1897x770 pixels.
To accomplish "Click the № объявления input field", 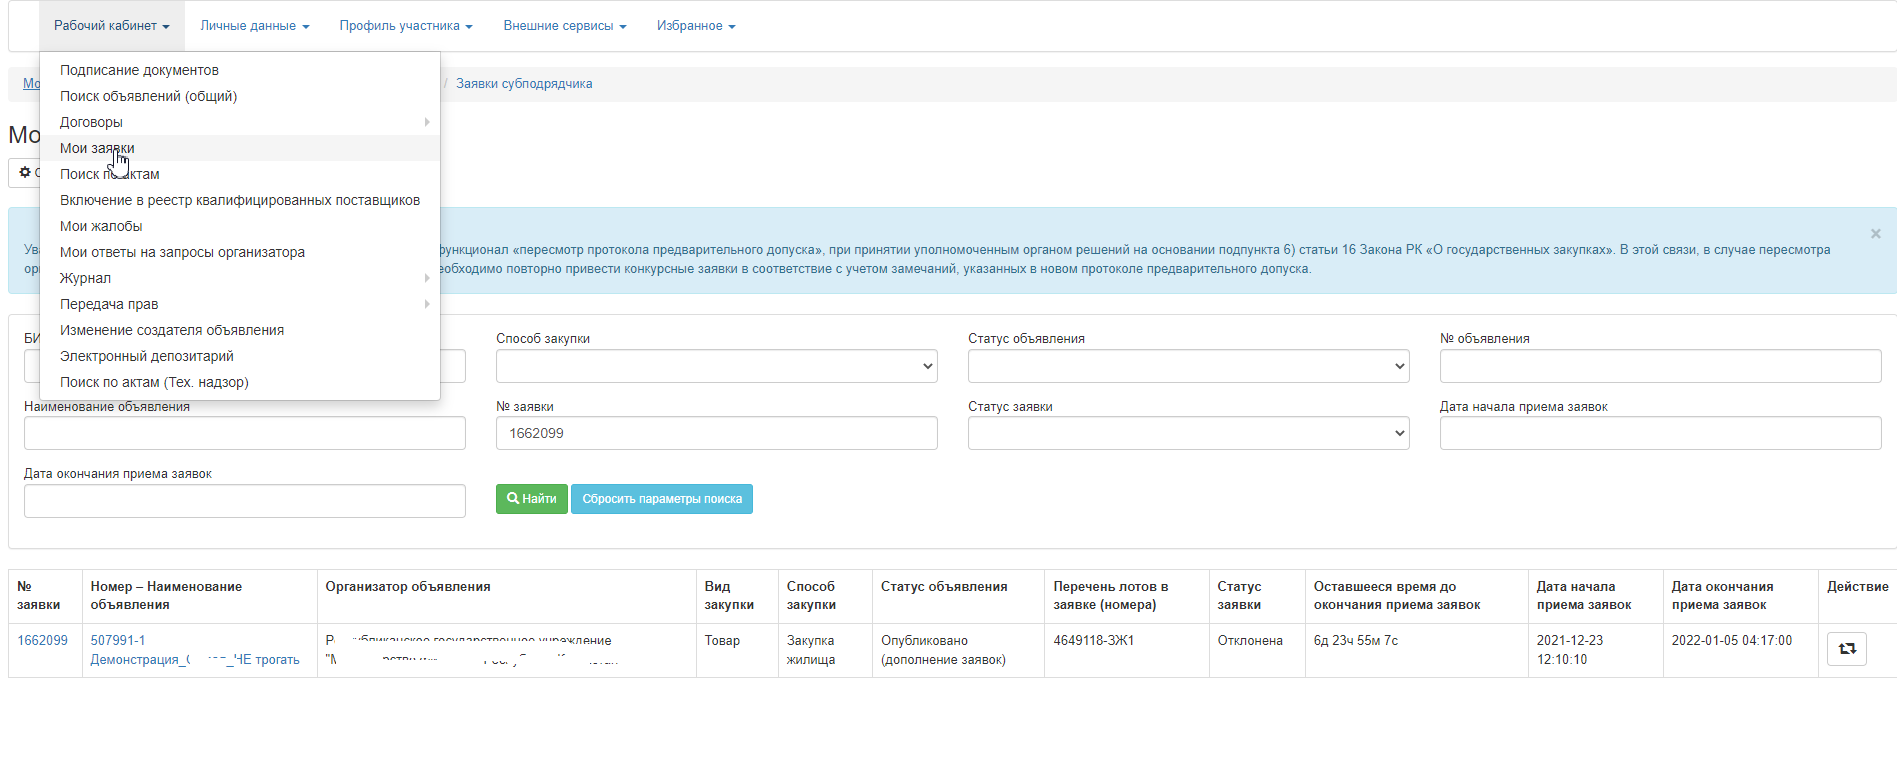I will click(x=1660, y=366).
